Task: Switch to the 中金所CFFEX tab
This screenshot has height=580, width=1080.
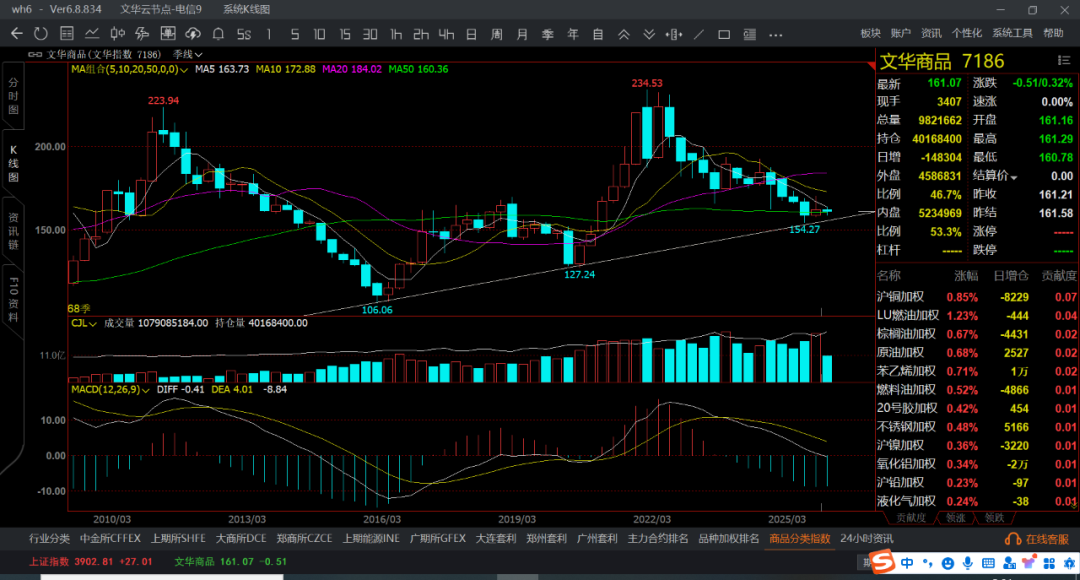Action: pos(112,539)
